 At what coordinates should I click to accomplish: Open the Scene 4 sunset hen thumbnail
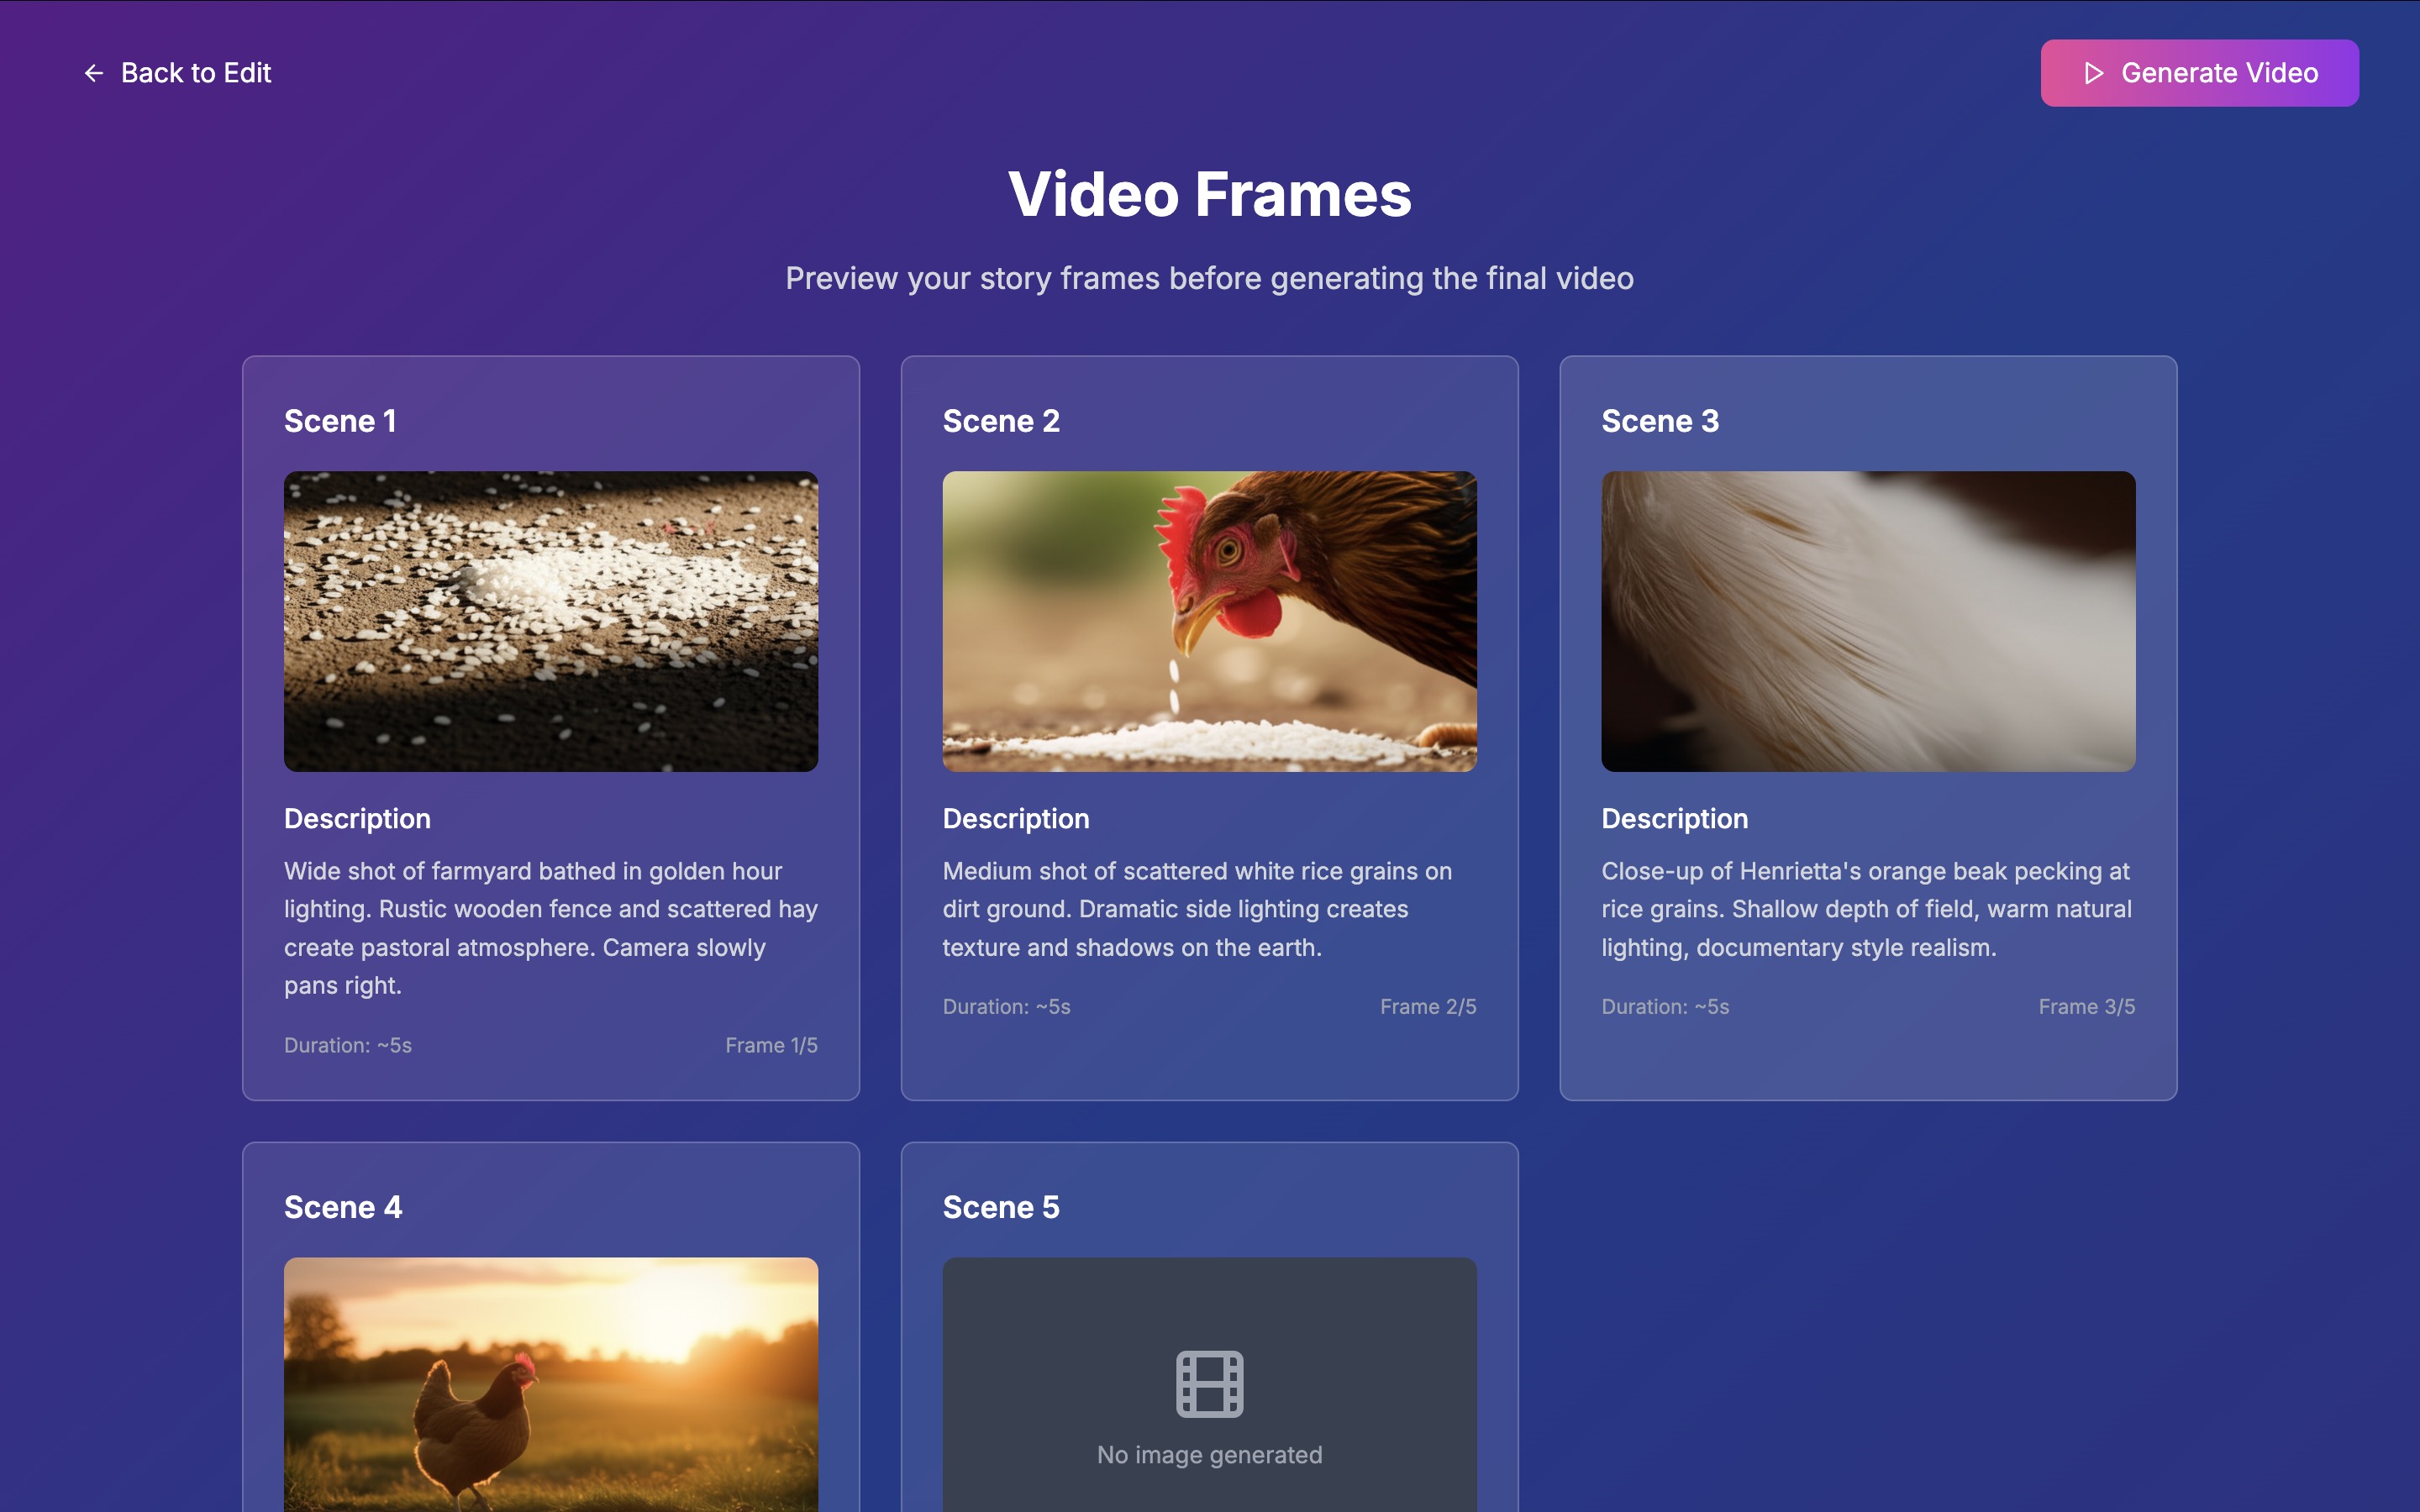[x=550, y=1385]
